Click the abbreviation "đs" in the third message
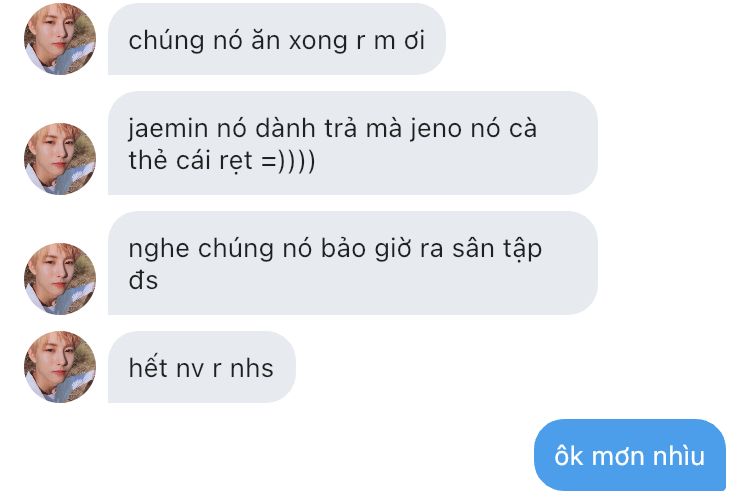The width and height of the screenshot is (750, 498). click(143, 280)
